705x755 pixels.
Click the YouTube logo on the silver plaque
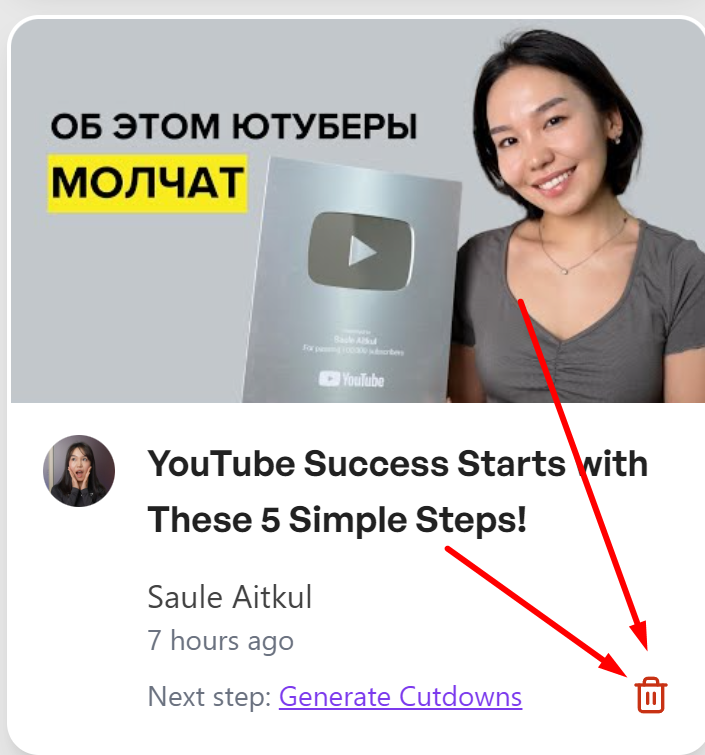(351, 379)
